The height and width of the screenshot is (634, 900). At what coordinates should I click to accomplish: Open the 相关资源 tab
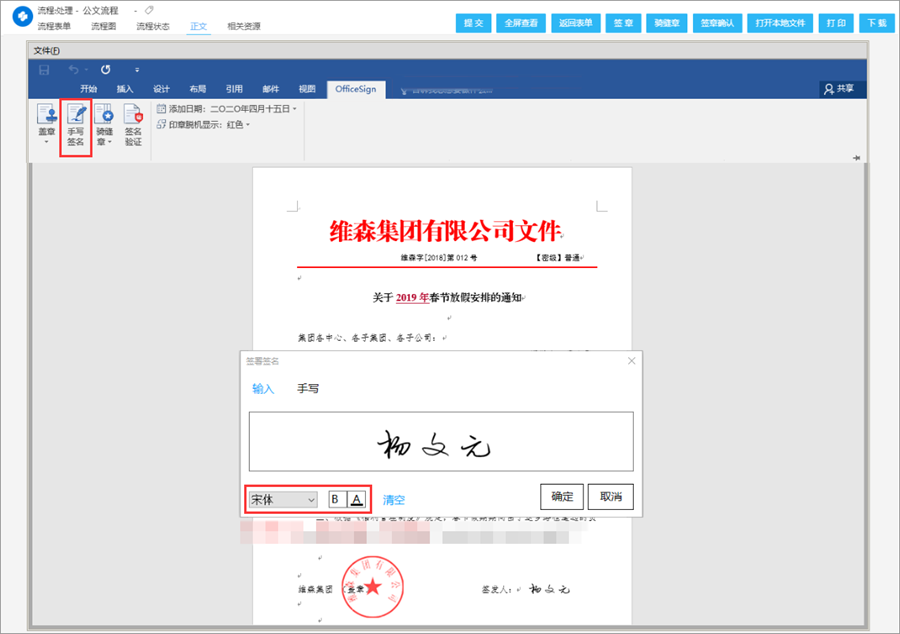[x=244, y=26]
